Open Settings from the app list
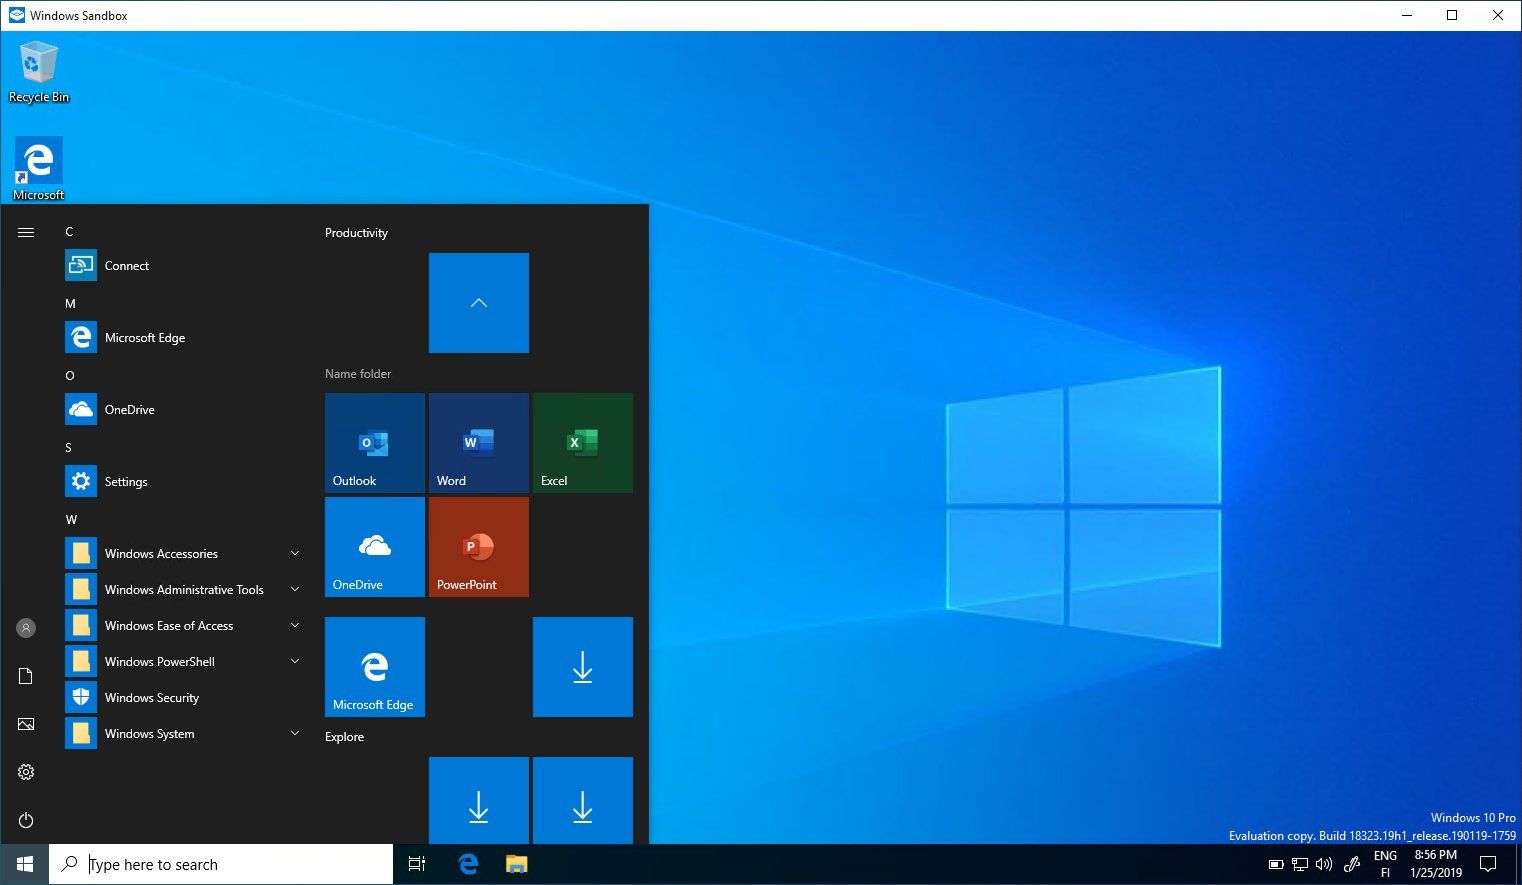 182,481
